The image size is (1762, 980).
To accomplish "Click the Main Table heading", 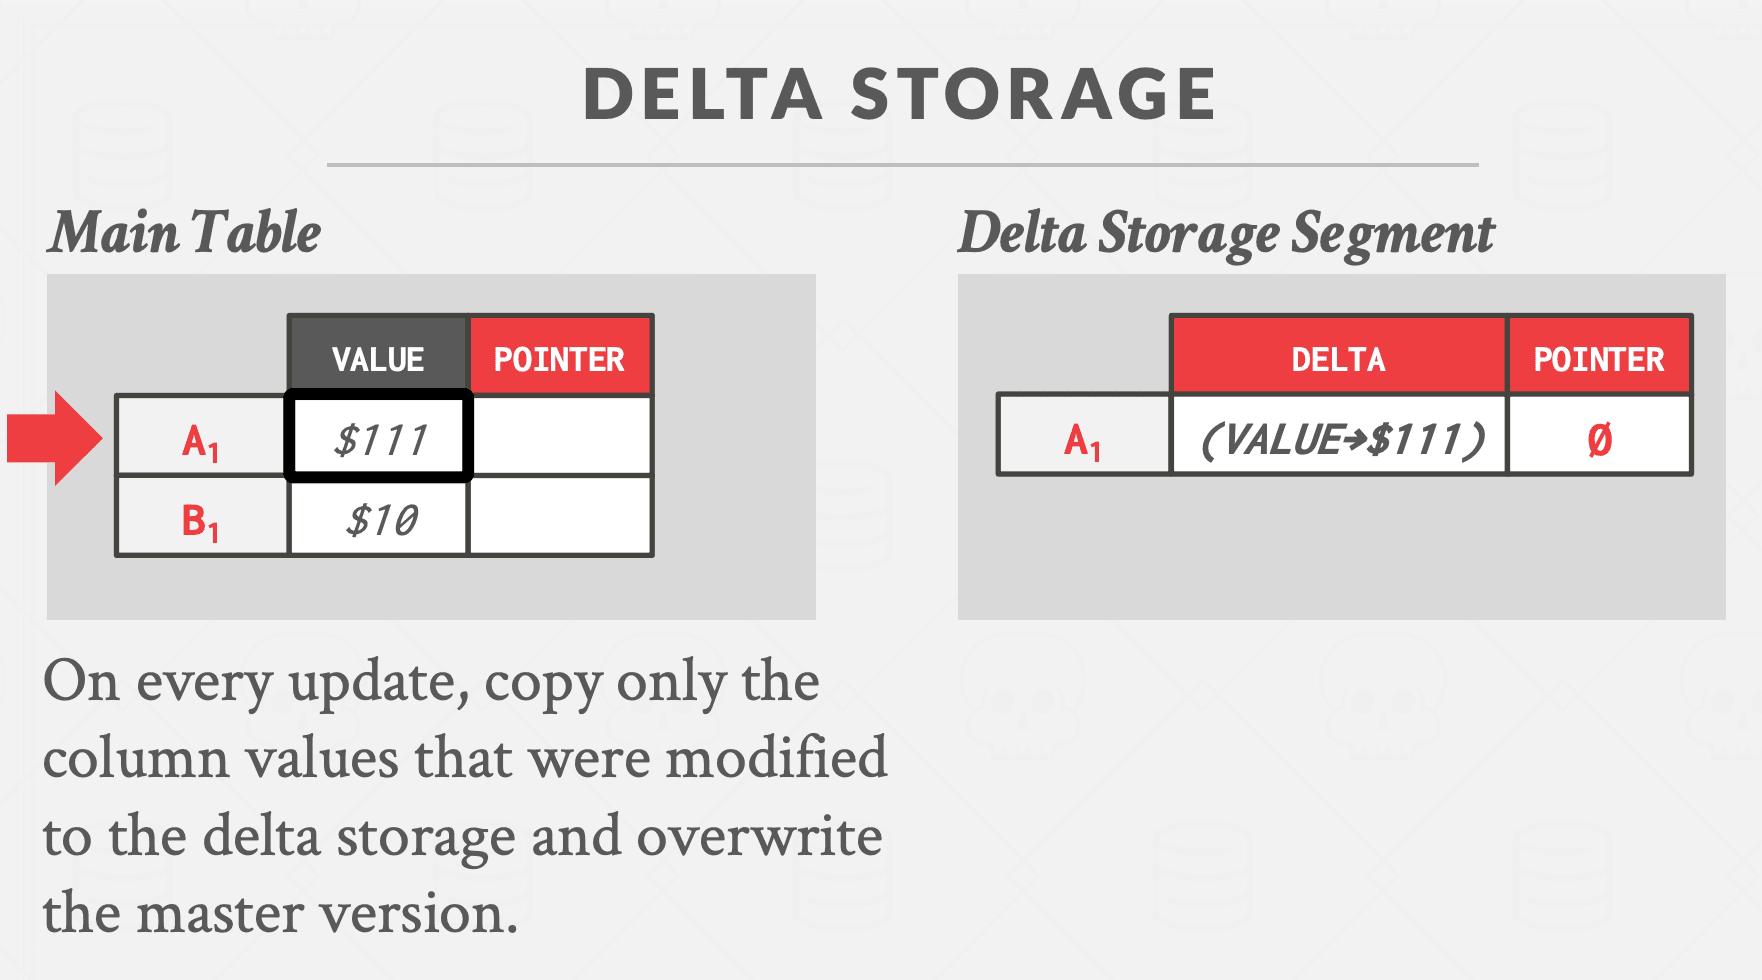I will point(186,233).
